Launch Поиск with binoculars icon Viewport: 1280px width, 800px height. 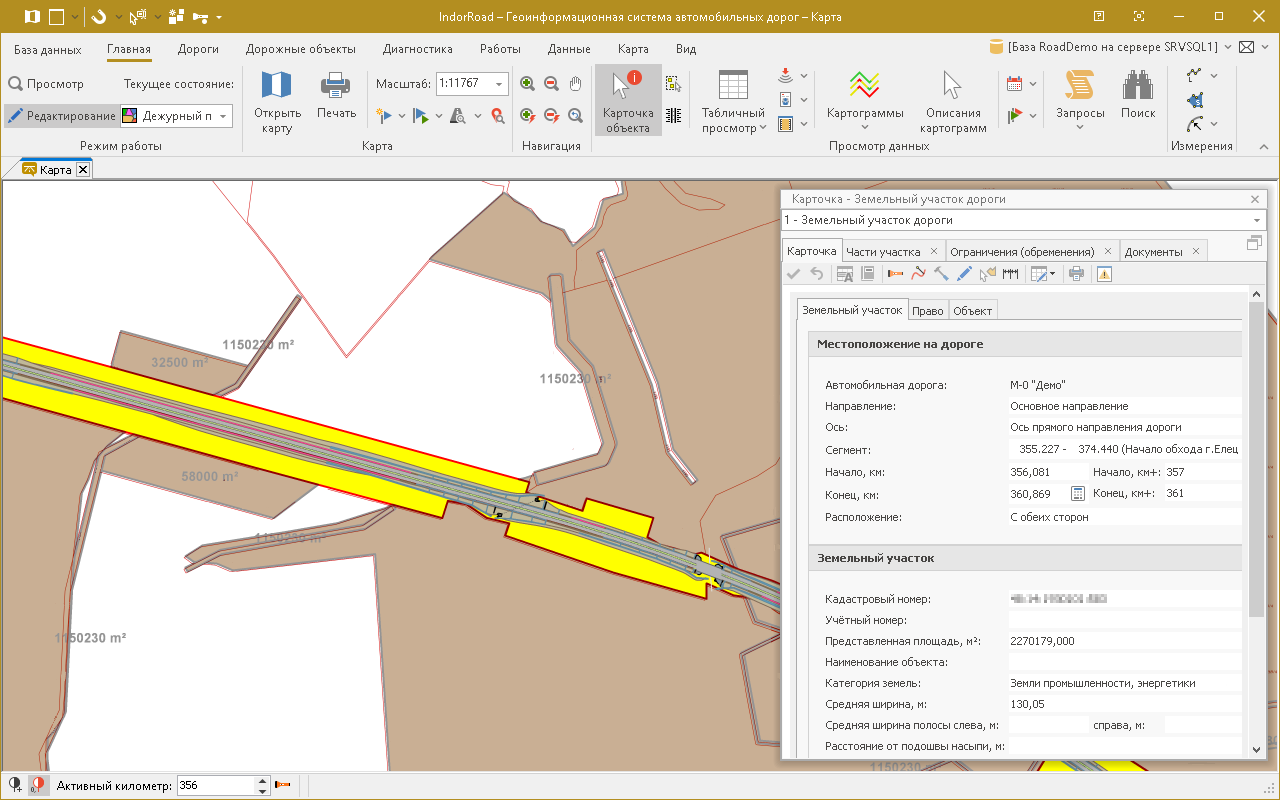(1138, 97)
